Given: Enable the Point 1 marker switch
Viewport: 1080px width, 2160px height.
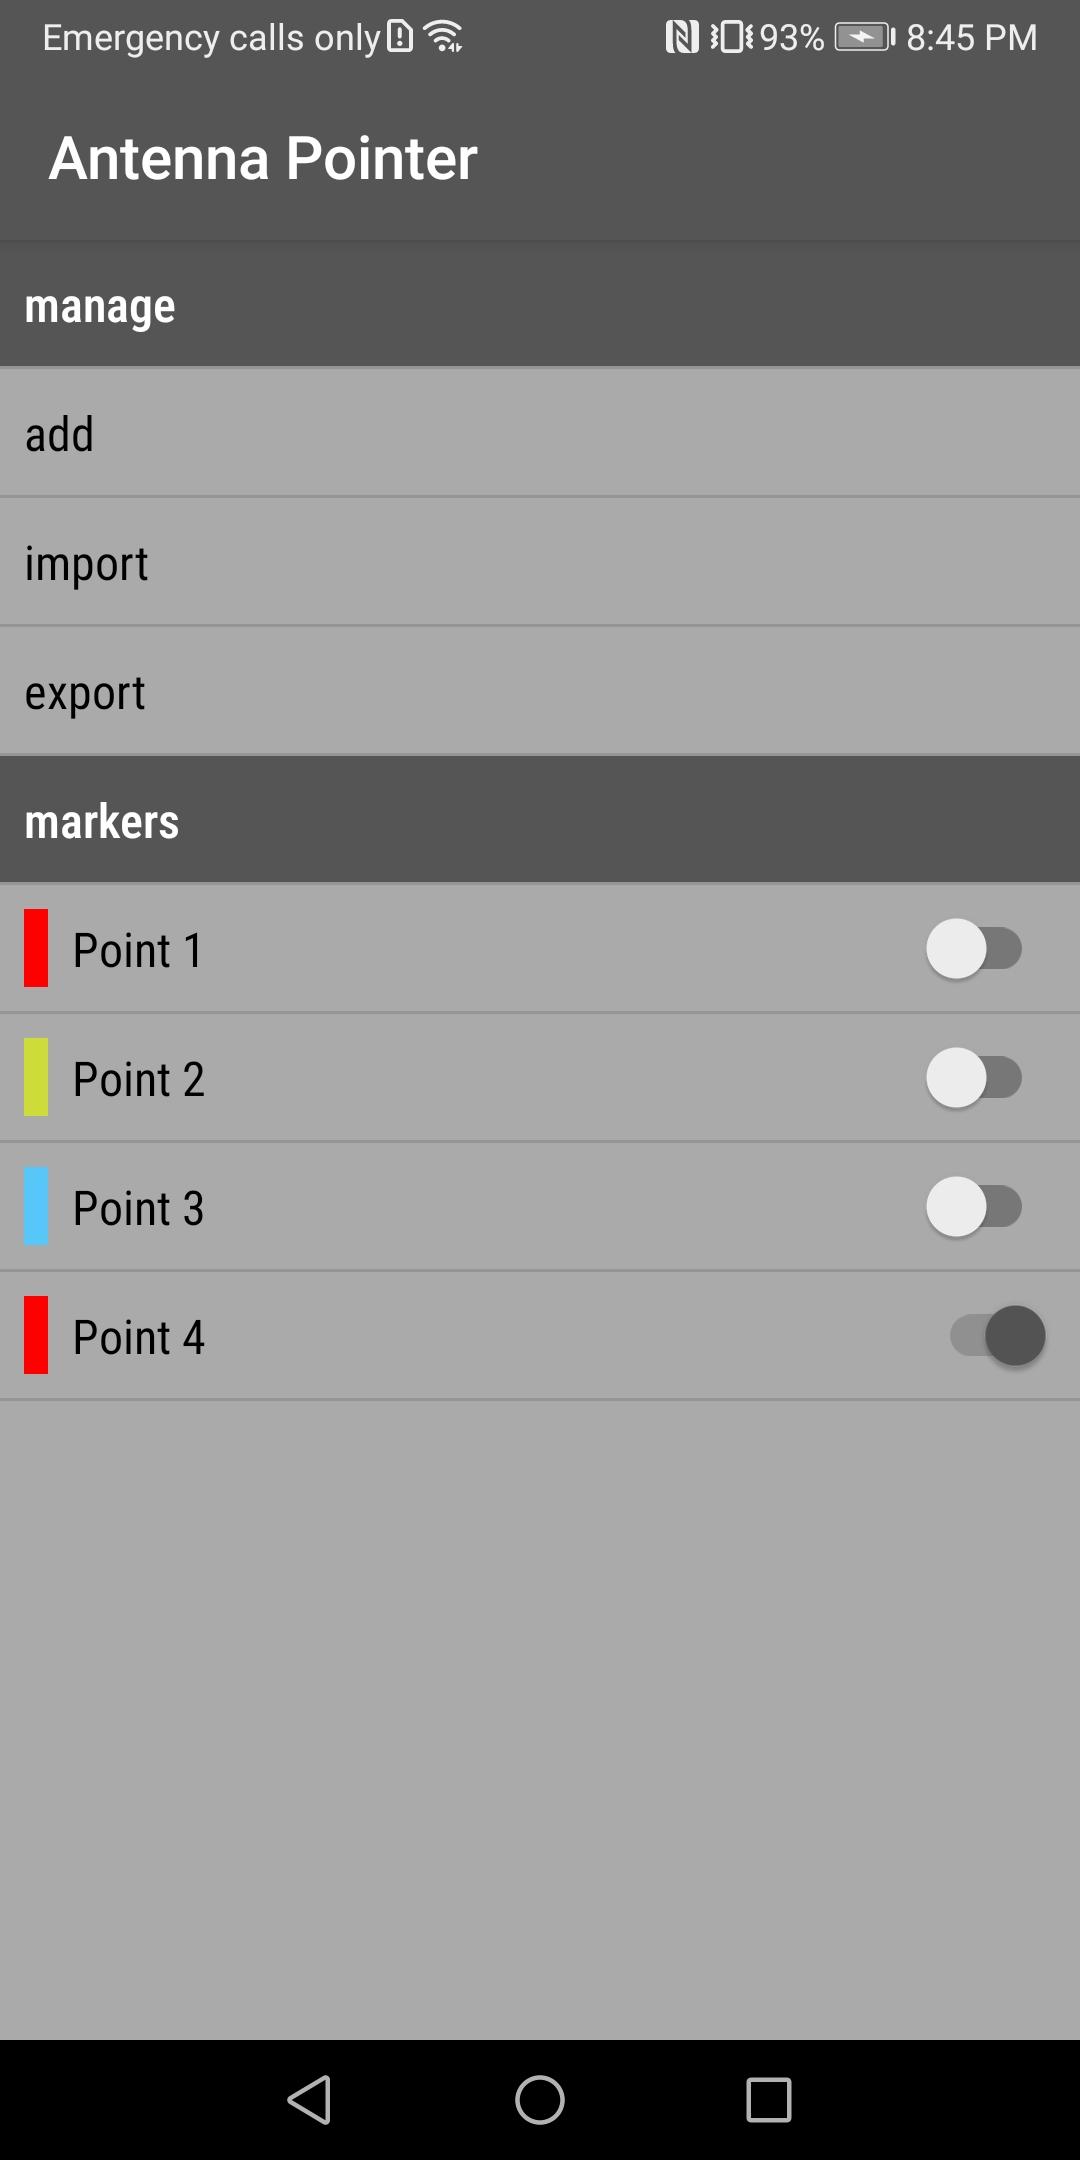Looking at the screenshot, I should point(974,948).
